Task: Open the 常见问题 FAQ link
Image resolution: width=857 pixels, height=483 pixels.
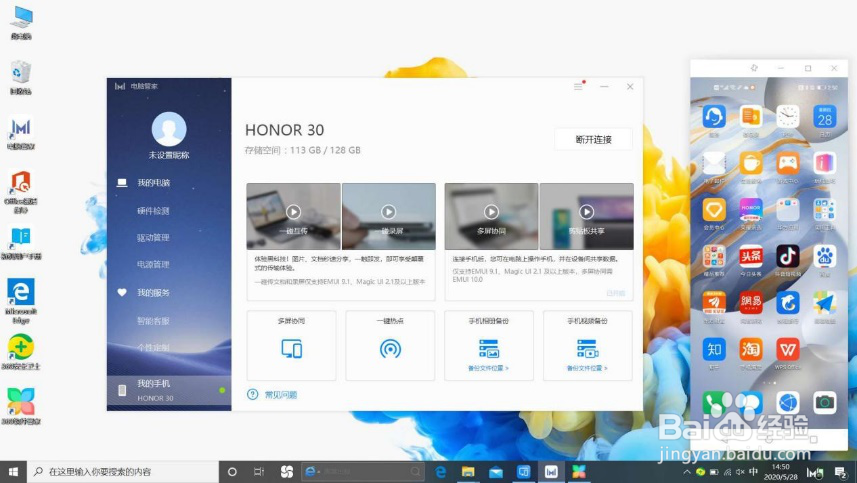Action: 281,394
